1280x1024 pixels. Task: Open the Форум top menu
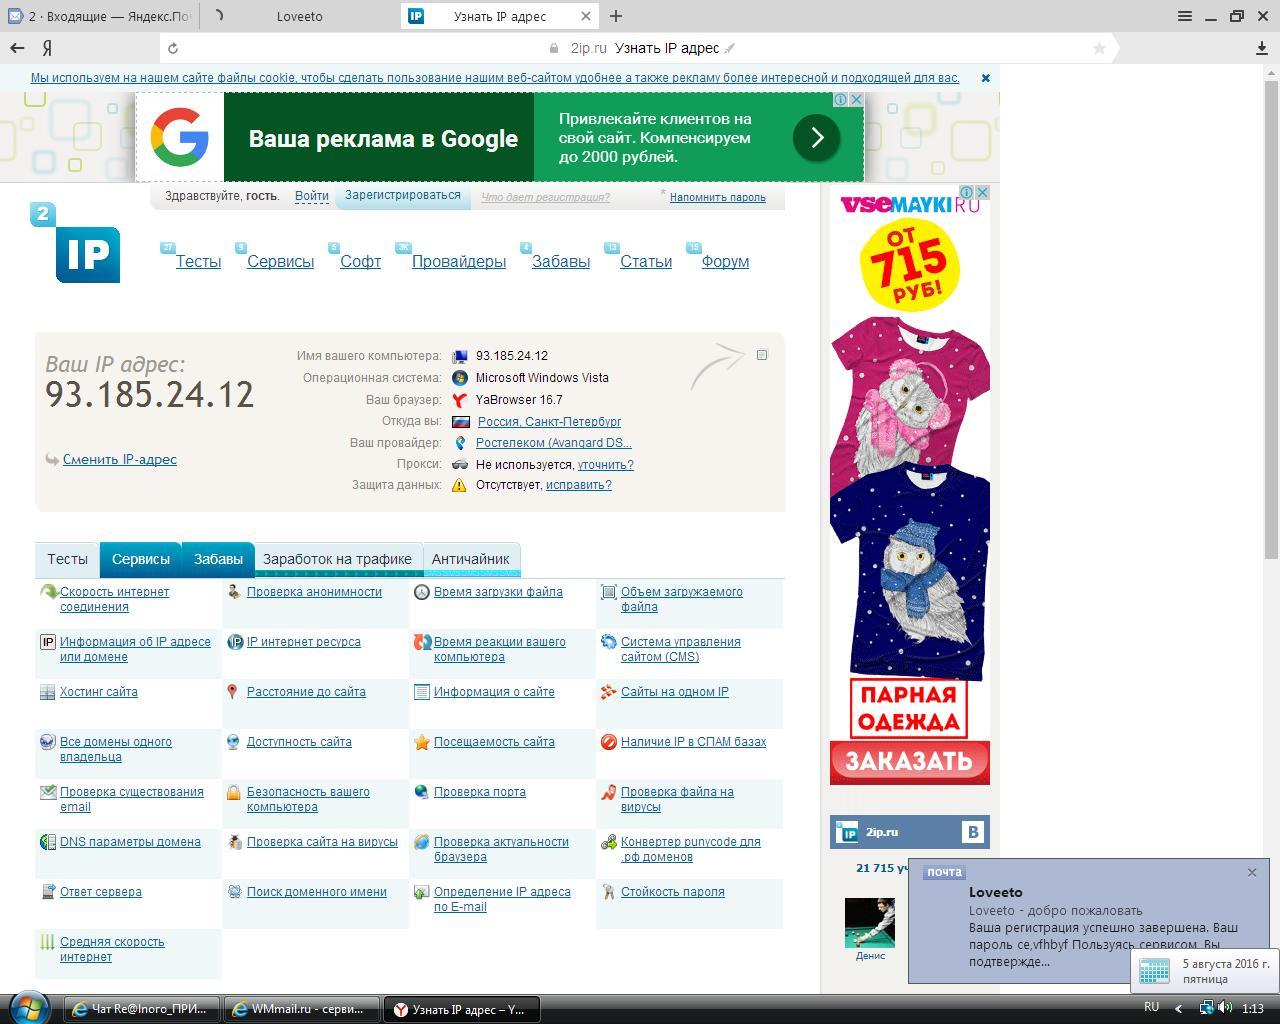click(x=725, y=261)
